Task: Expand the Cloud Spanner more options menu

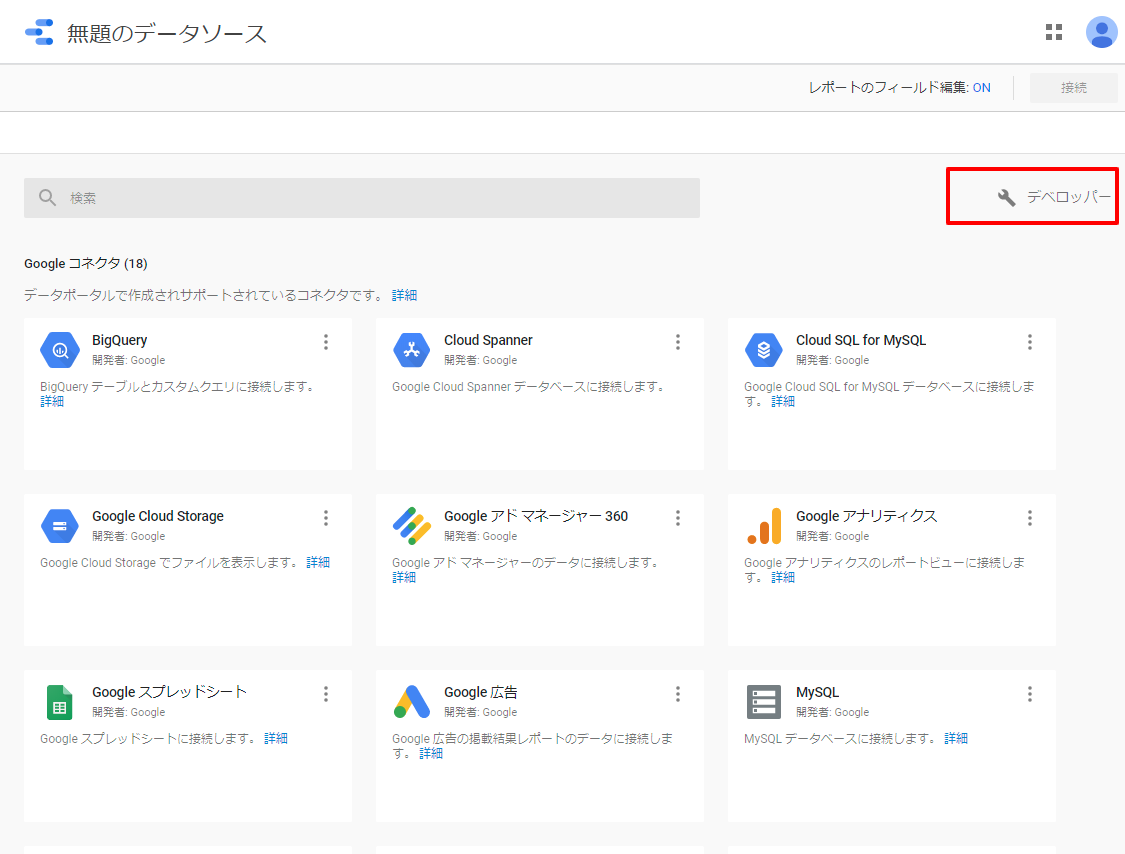Action: [678, 342]
